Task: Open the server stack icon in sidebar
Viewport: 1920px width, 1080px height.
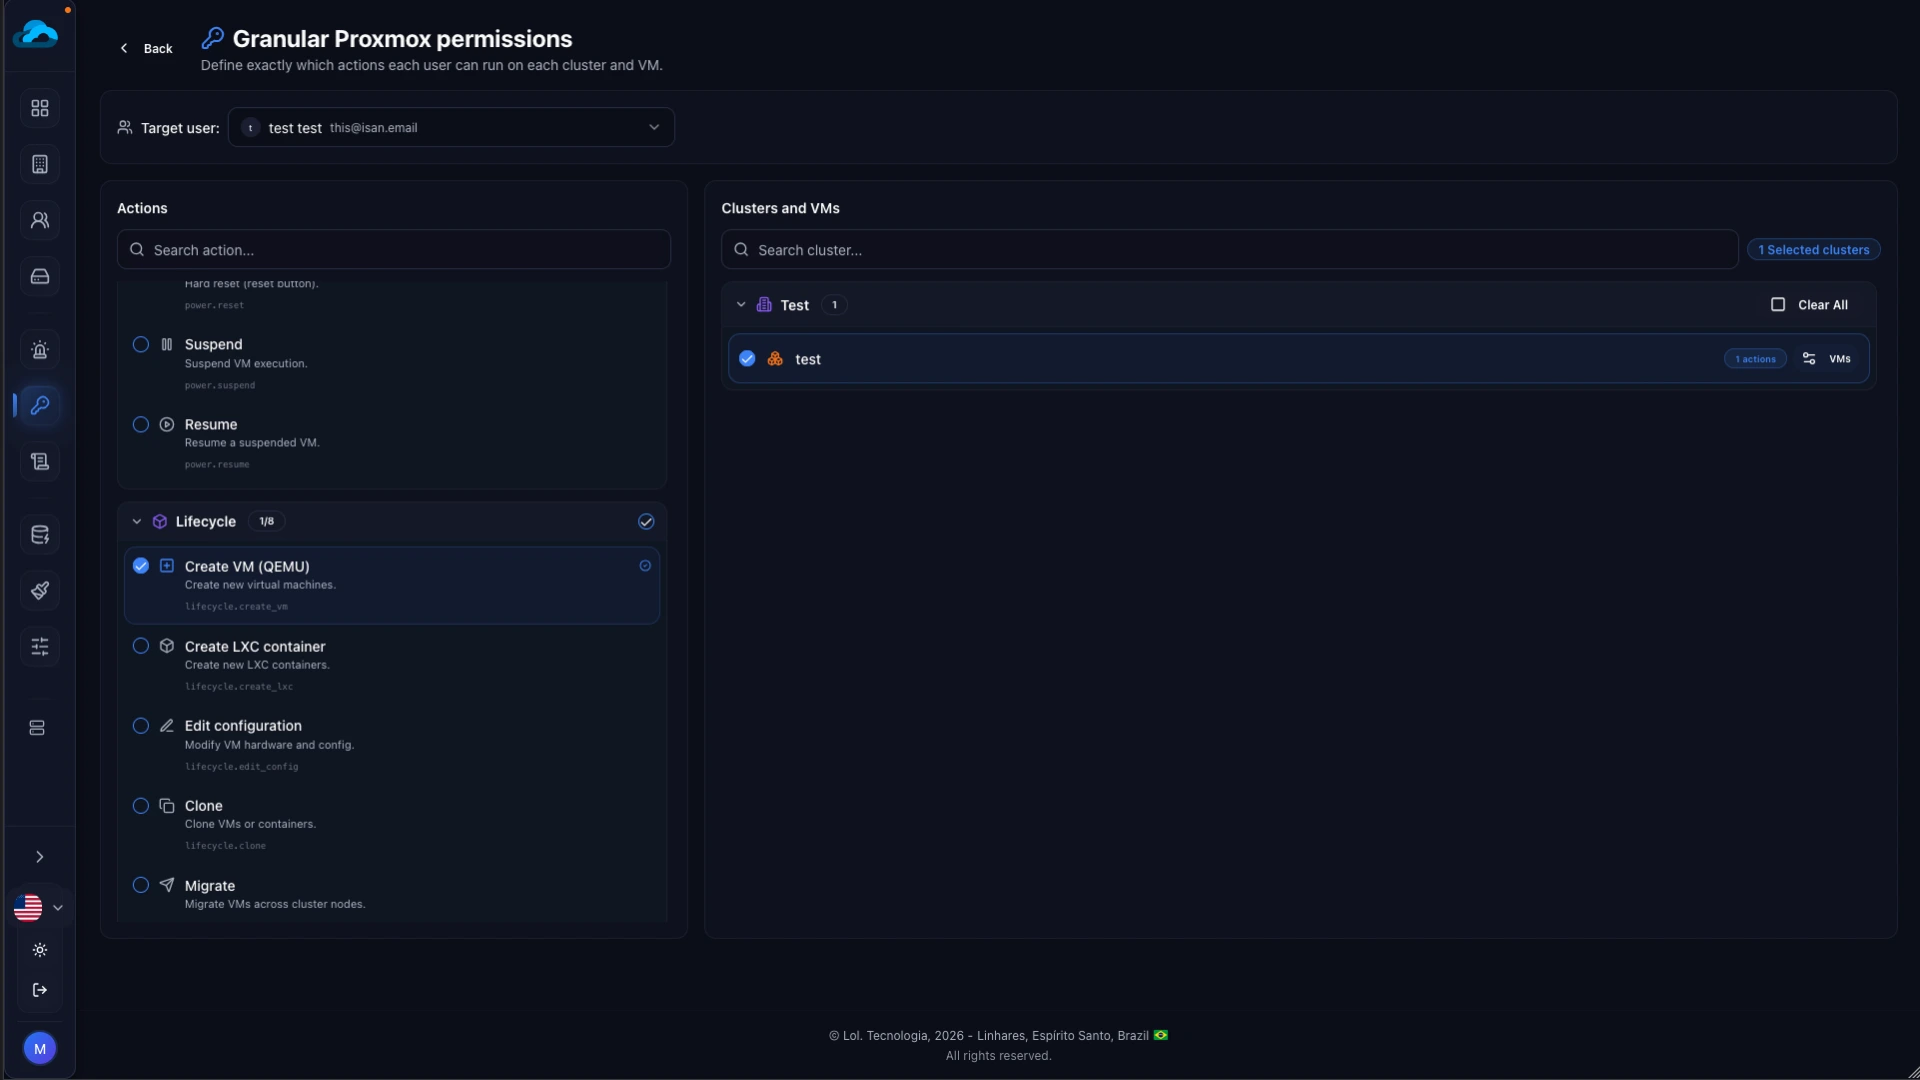Action: pyautogui.click(x=37, y=728)
